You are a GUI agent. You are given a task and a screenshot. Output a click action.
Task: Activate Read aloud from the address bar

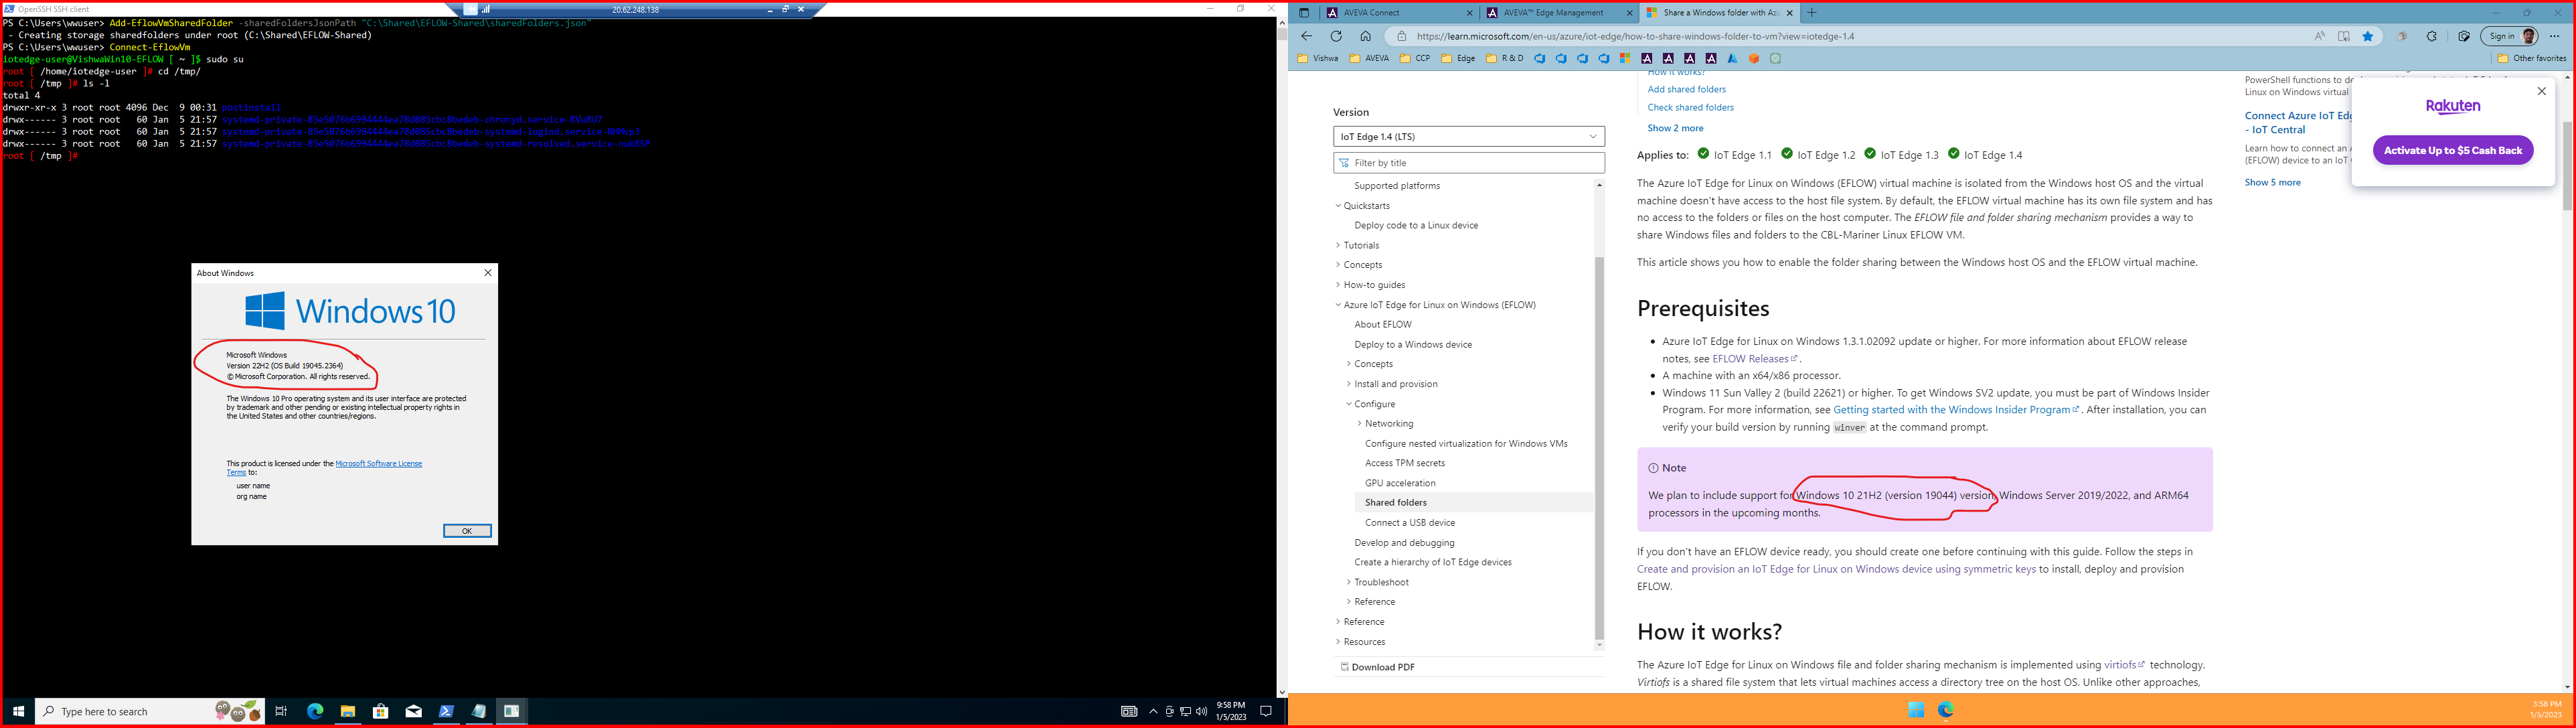[2320, 36]
